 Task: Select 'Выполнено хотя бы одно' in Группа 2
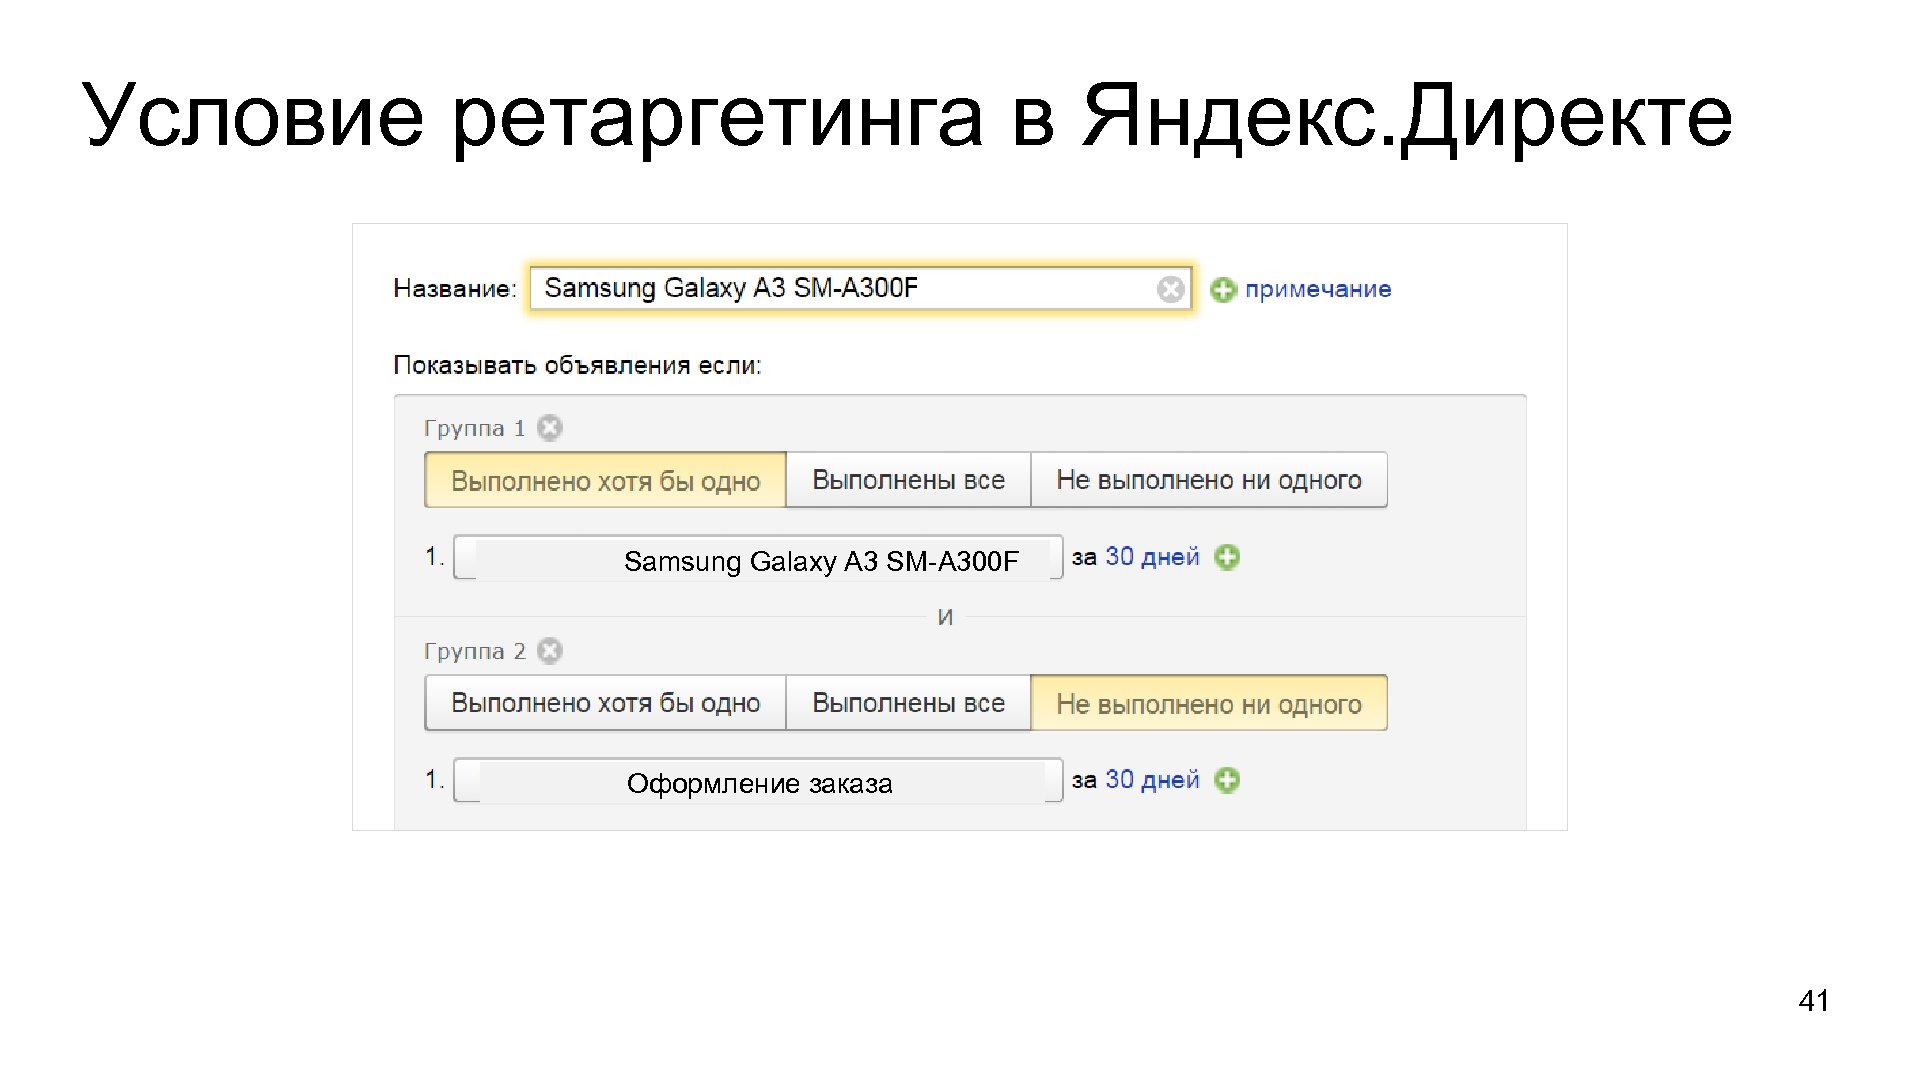tap(605, 703)
